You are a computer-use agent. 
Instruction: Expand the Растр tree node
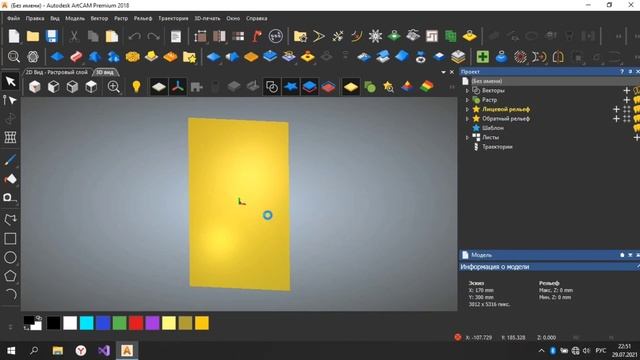467,100
